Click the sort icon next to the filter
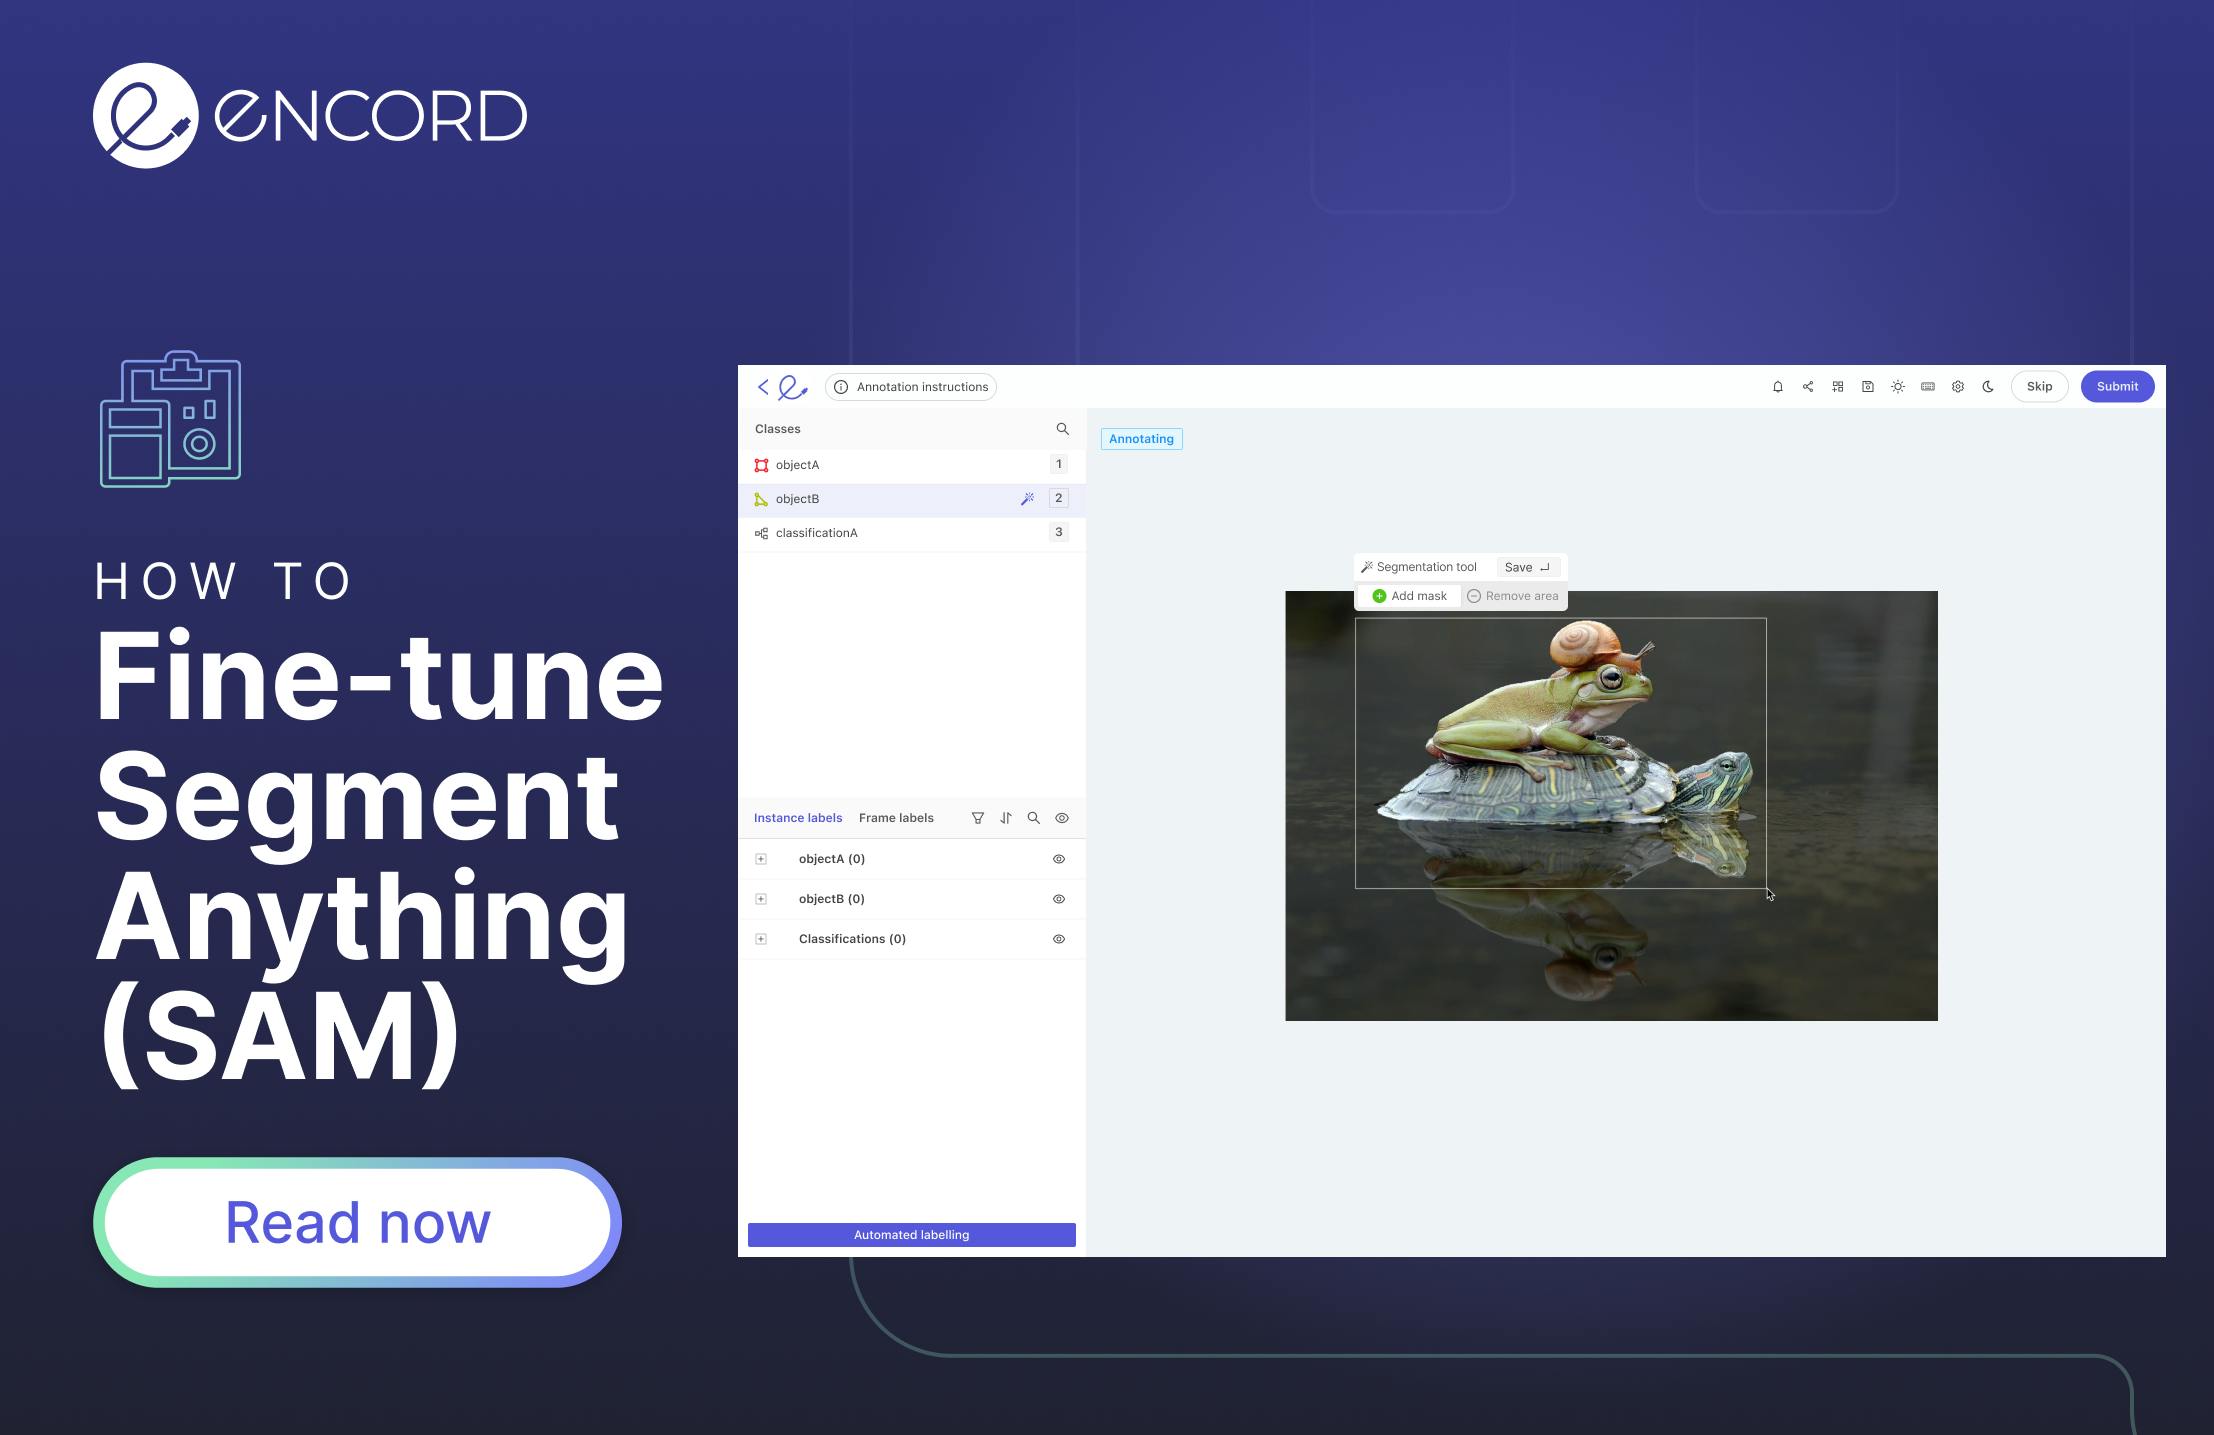 (1006, 817)
